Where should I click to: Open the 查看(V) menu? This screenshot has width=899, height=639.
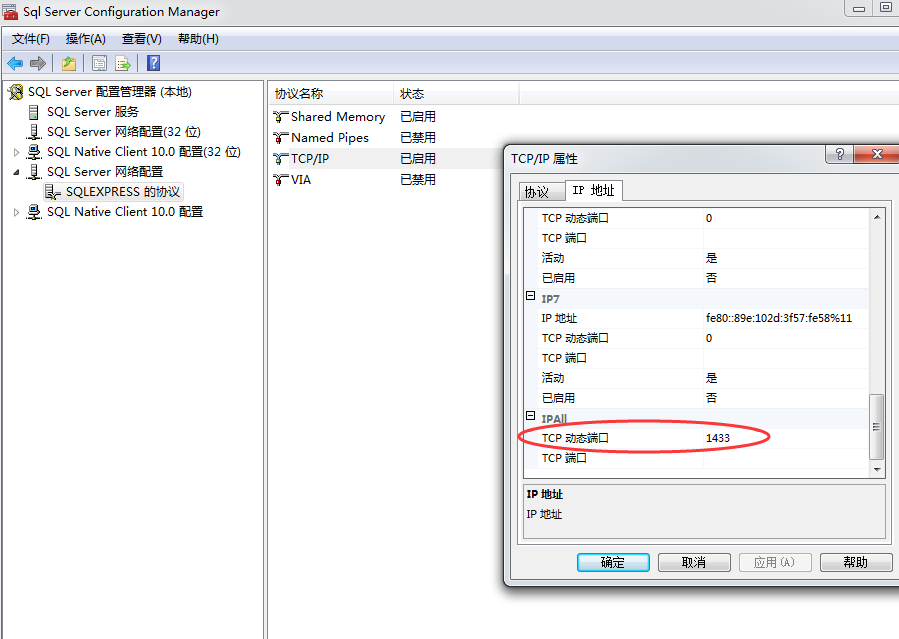pyautogui.click(x=142, y=39)
